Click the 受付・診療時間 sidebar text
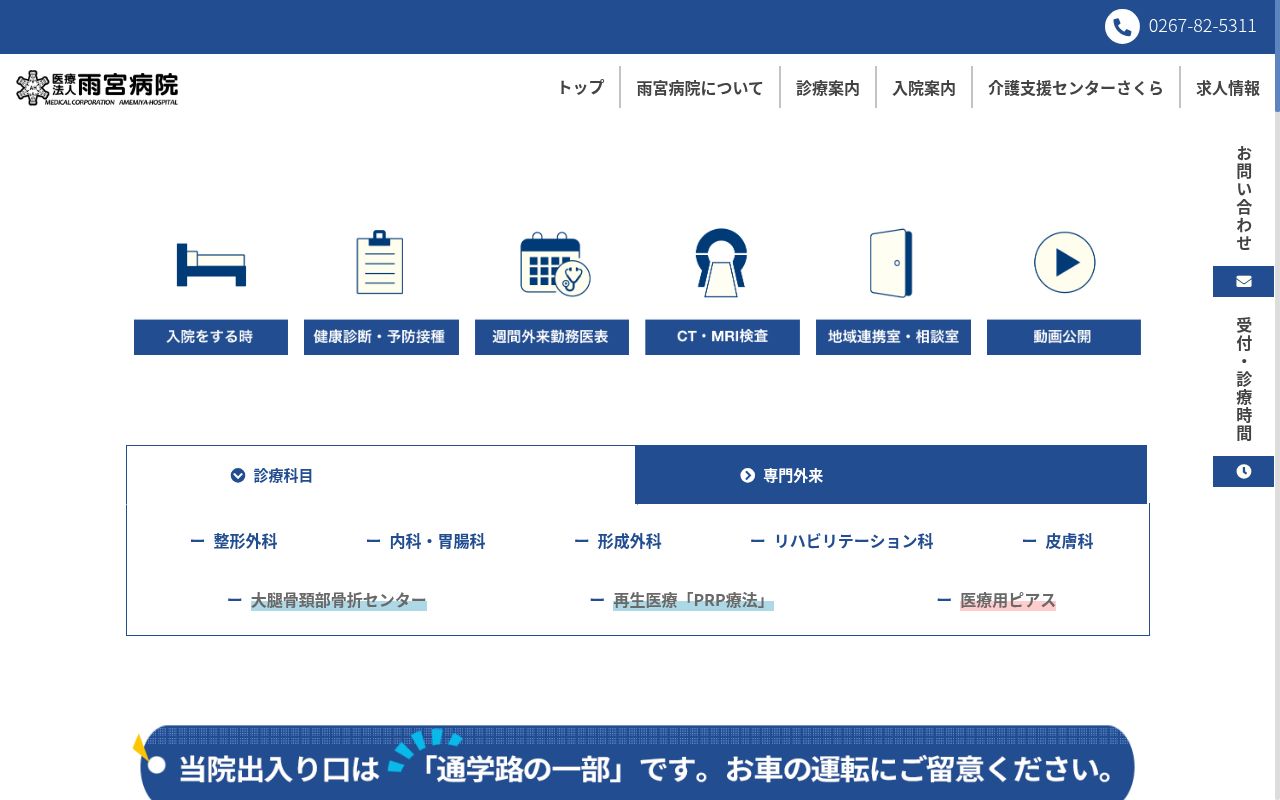This screenshot has width=1280, height=800. [1244, 379]
